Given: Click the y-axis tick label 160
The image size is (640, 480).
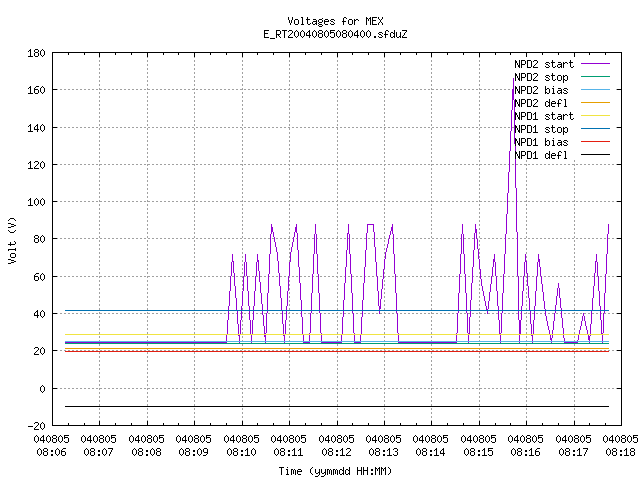Looking at the screenshot, I should 36,90.
